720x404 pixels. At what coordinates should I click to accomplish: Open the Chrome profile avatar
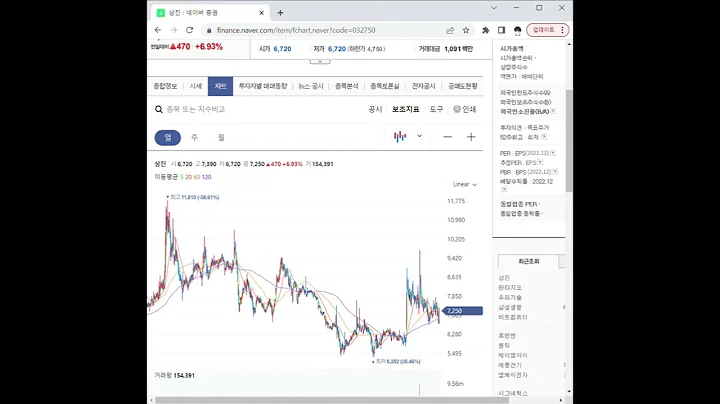518,30
